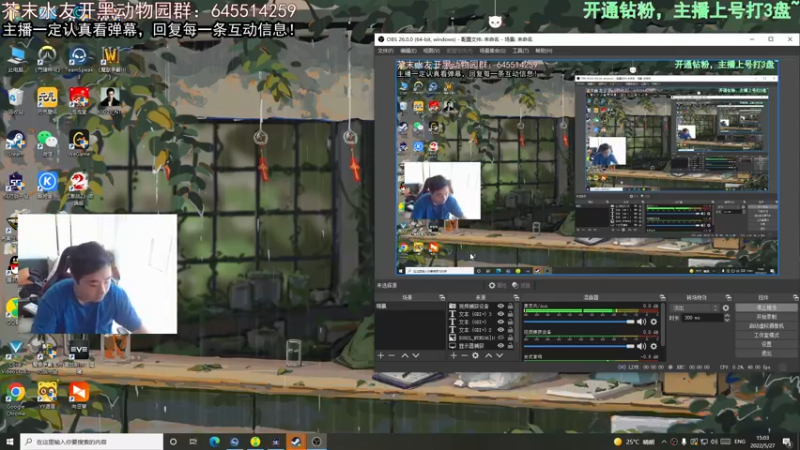Add a new source with the plus icon
The height and width of the screenshot is (450, 800).
click(454, 356)
